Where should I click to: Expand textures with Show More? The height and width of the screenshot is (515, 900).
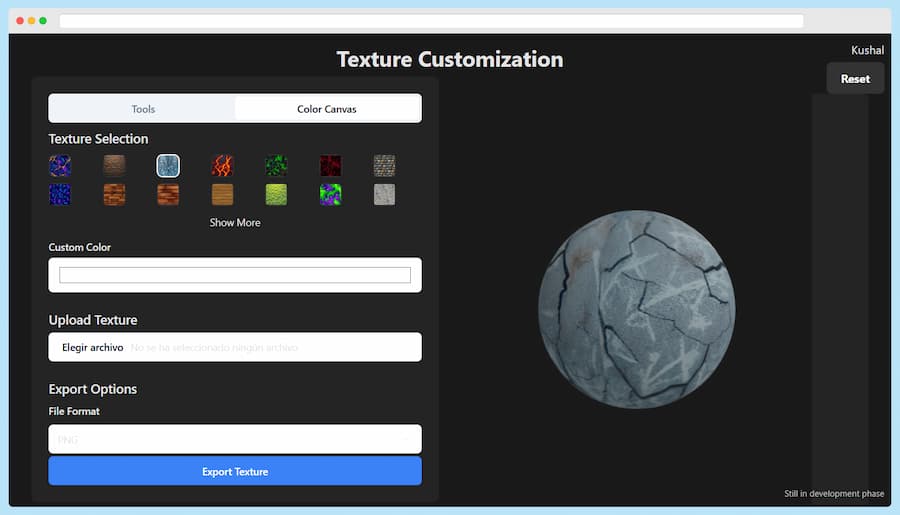pos(235,223)
